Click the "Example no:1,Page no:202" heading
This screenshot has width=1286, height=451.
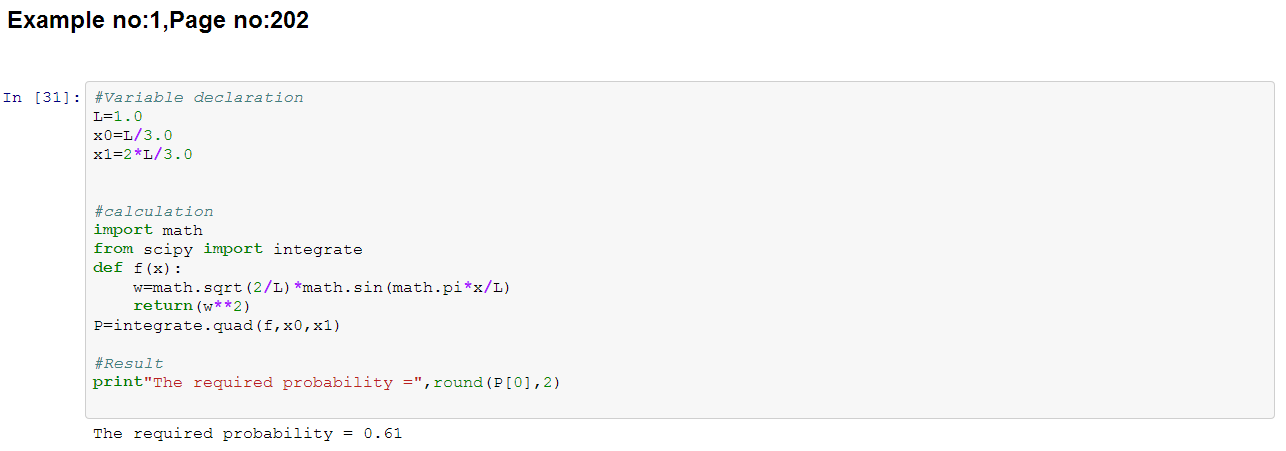(158, 20)
